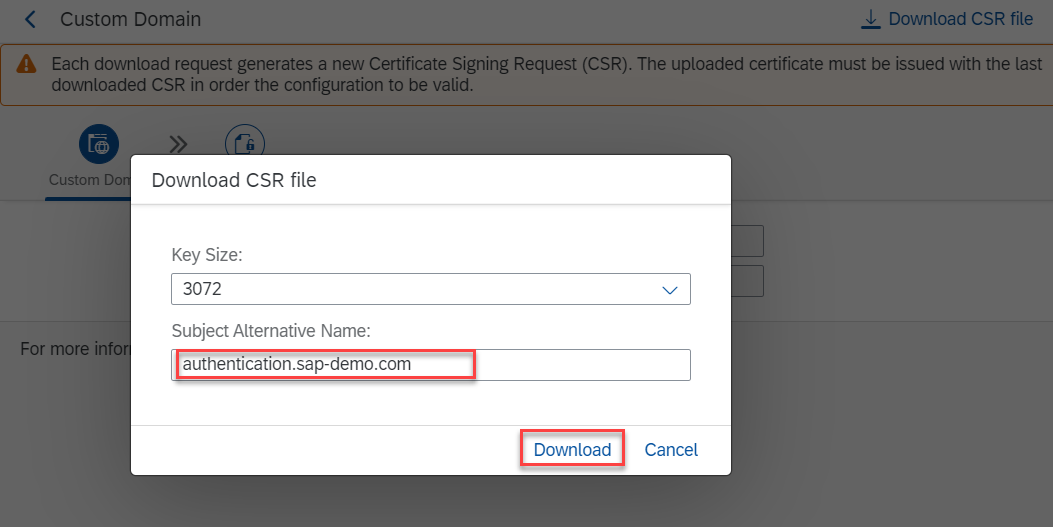This screenshot has height=527, width=1053.
Task: Cancel the Download CSR file dialog
Action: [671, 449]
